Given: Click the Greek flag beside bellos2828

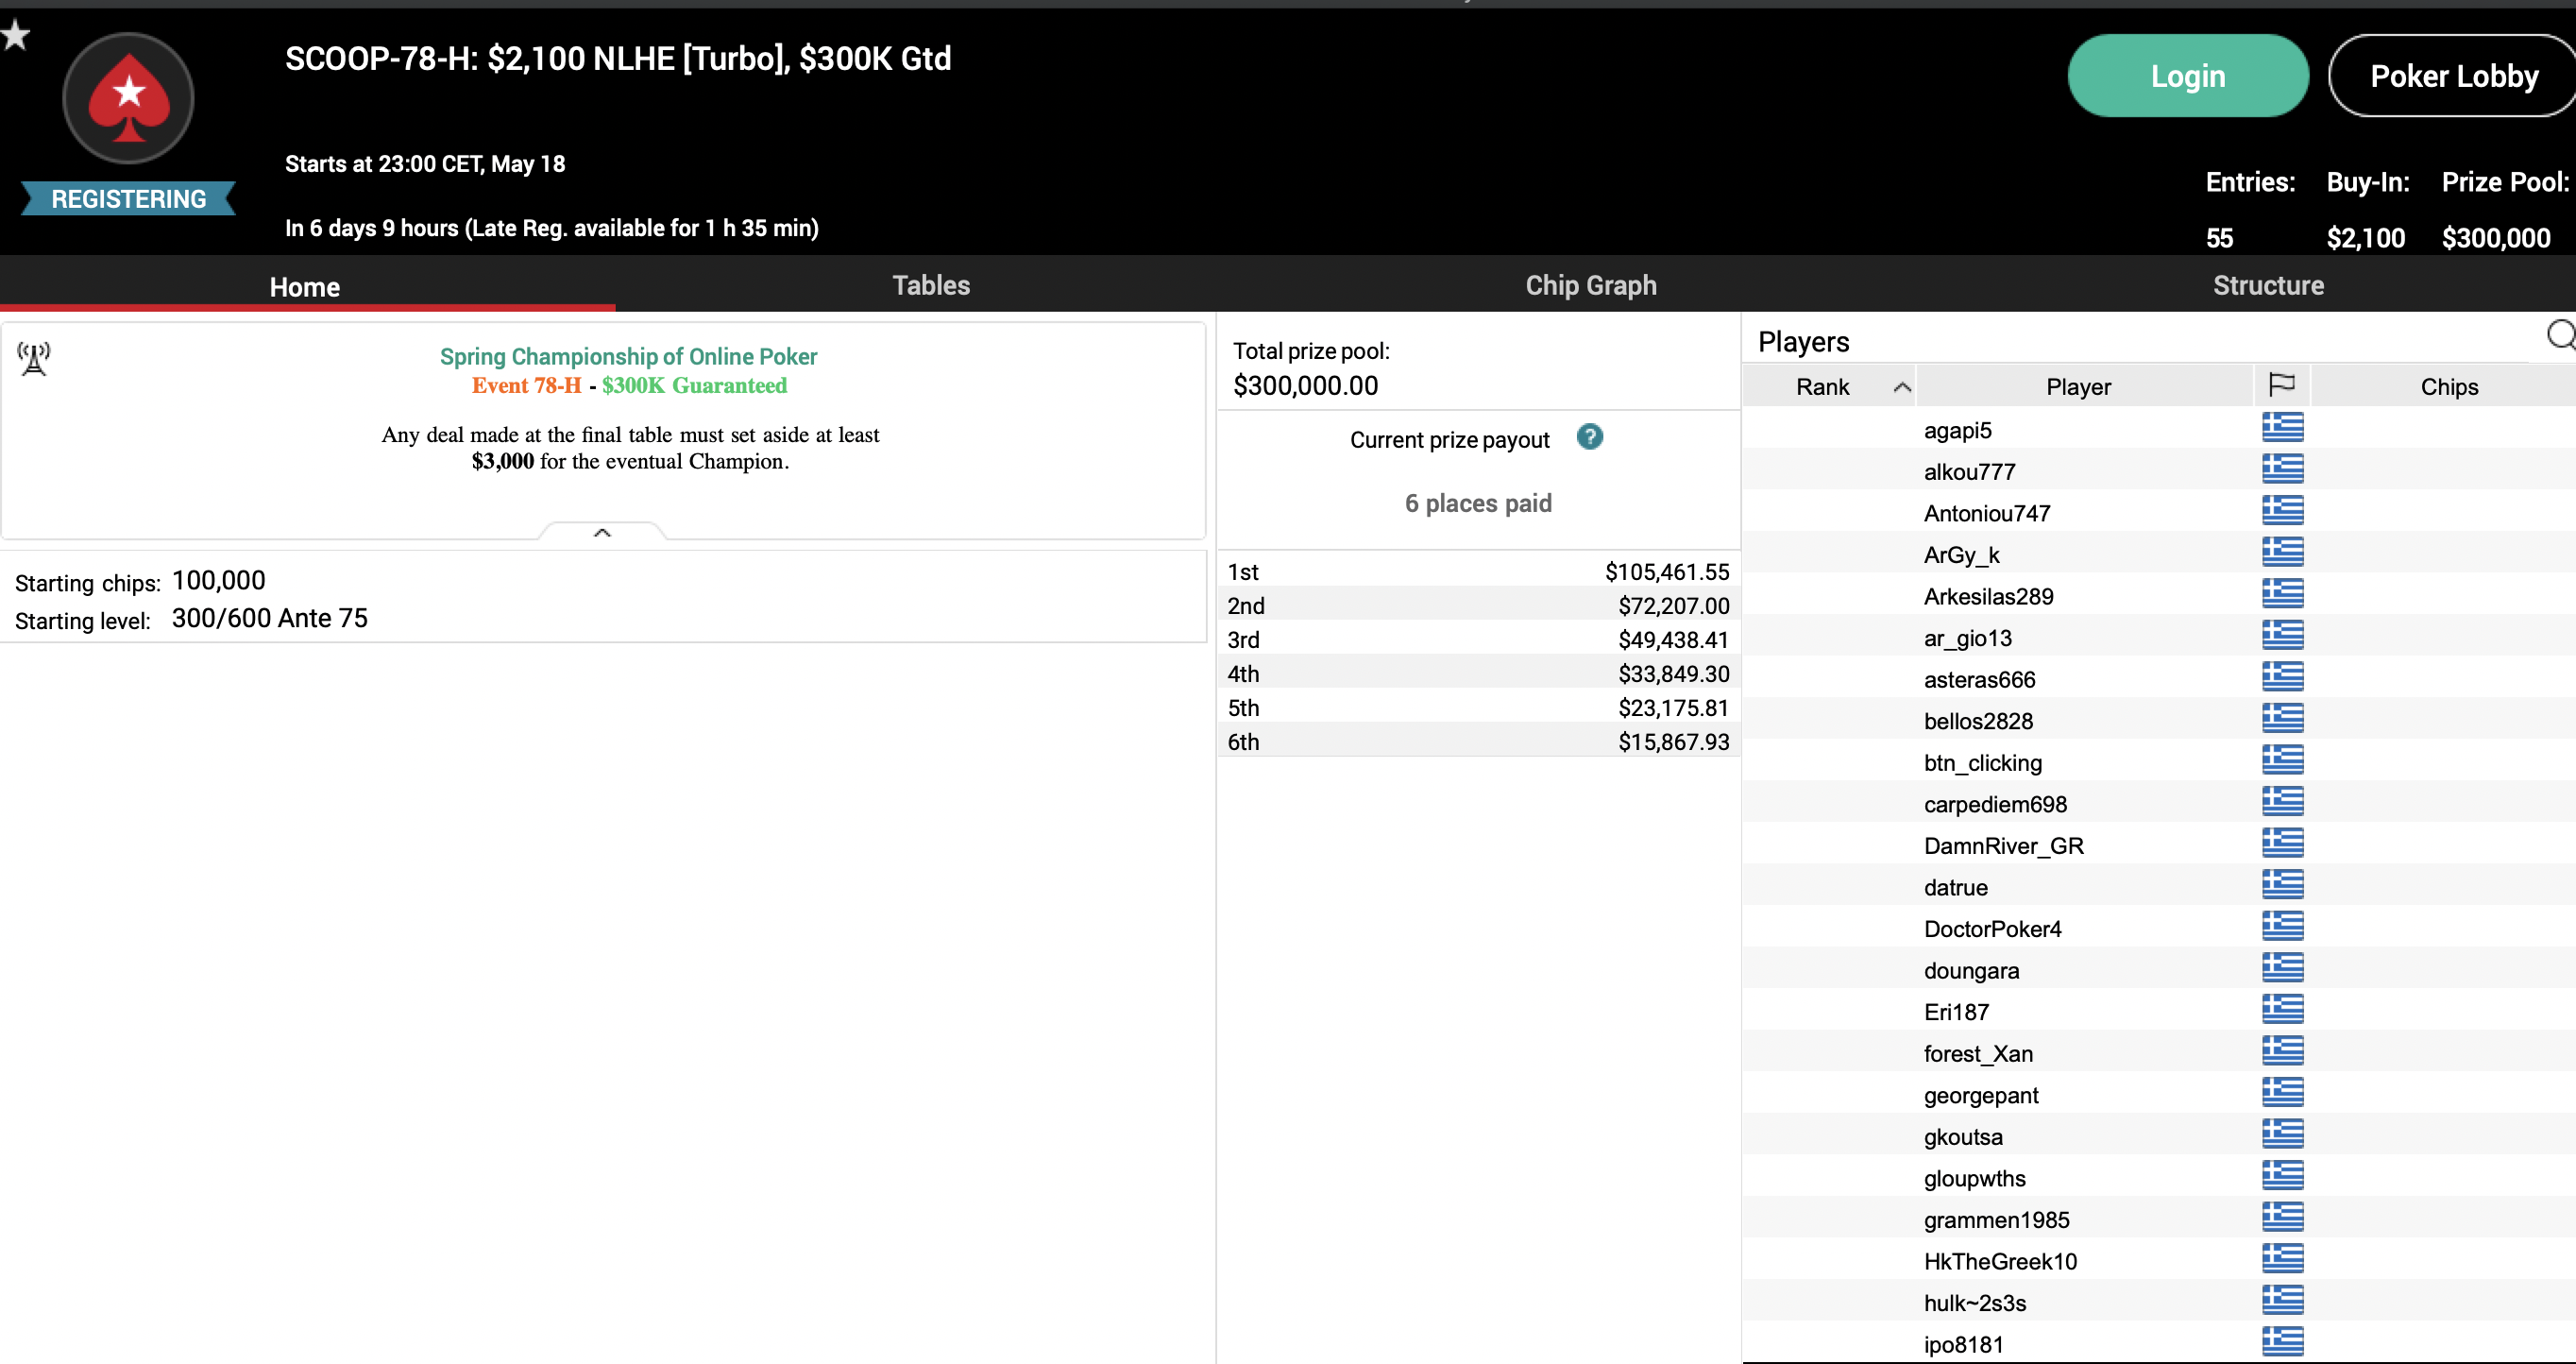Looking at the screenshot, I should click(2282, 718).
